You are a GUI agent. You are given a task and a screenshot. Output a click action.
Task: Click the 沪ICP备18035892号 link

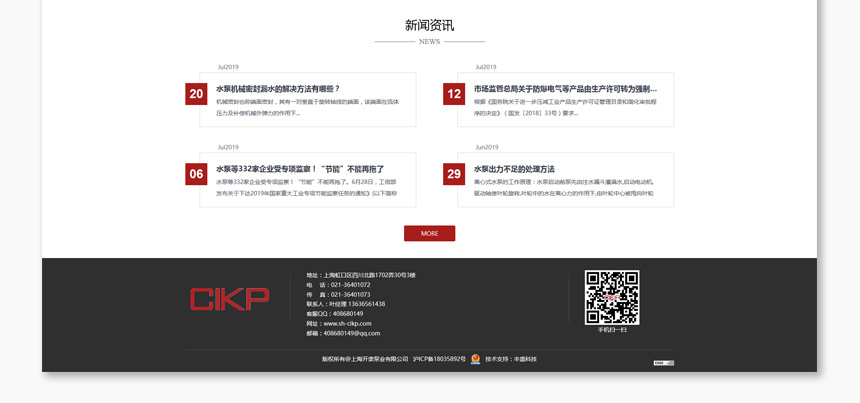439,359
